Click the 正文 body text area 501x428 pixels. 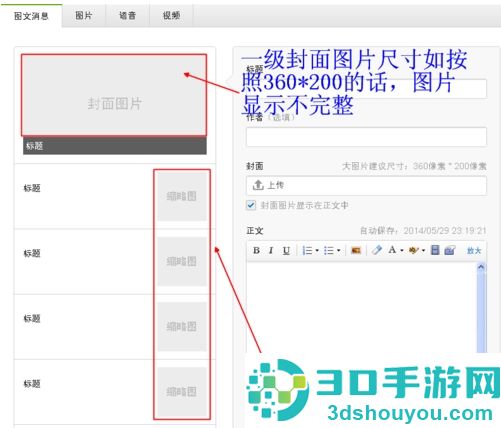[x=362, y=307]
